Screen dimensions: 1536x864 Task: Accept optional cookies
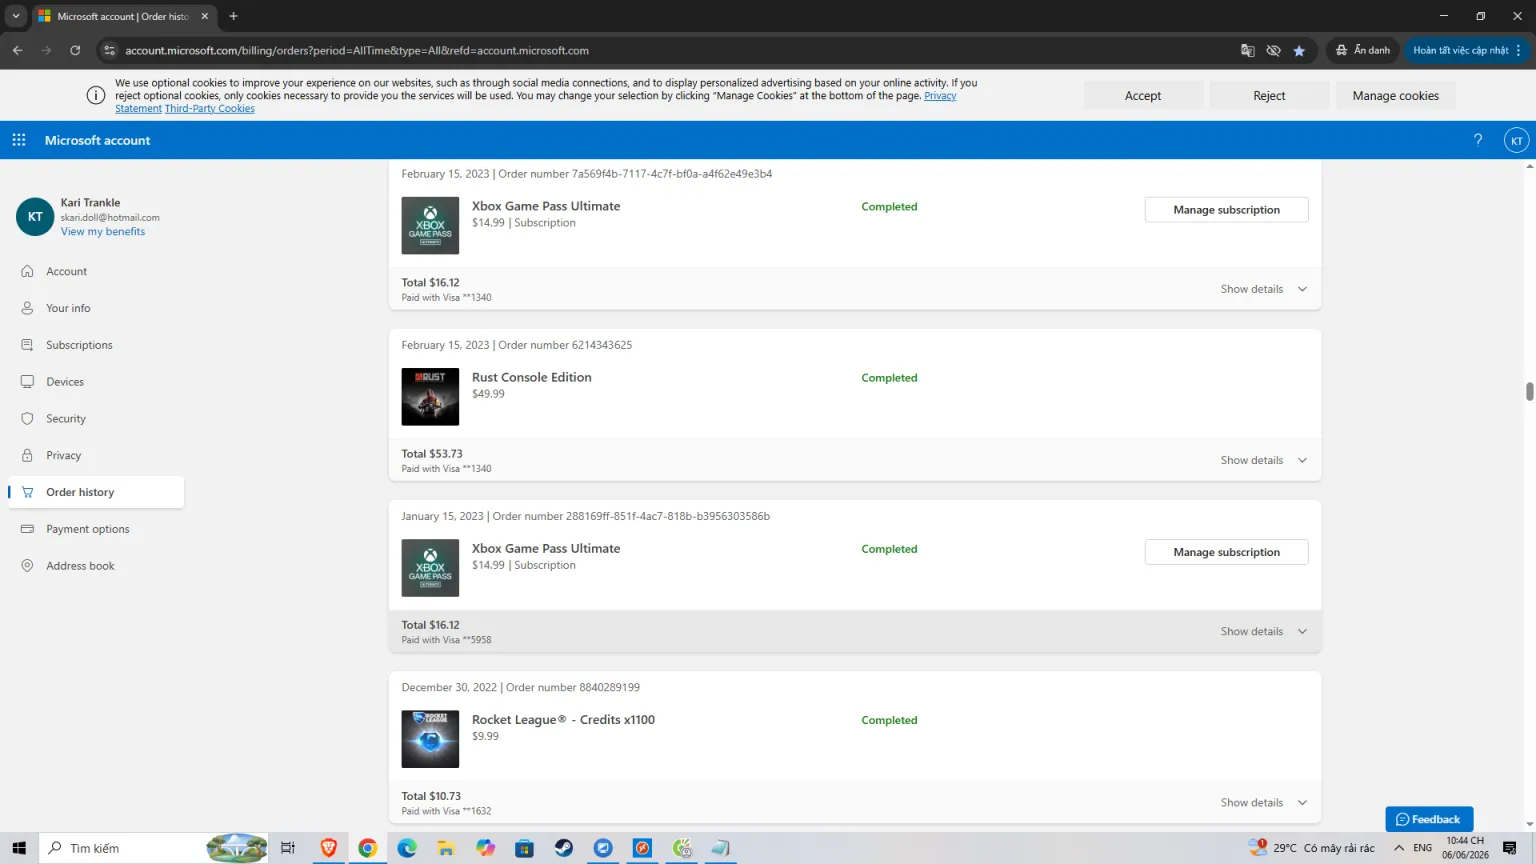[x=1143, y=96]
